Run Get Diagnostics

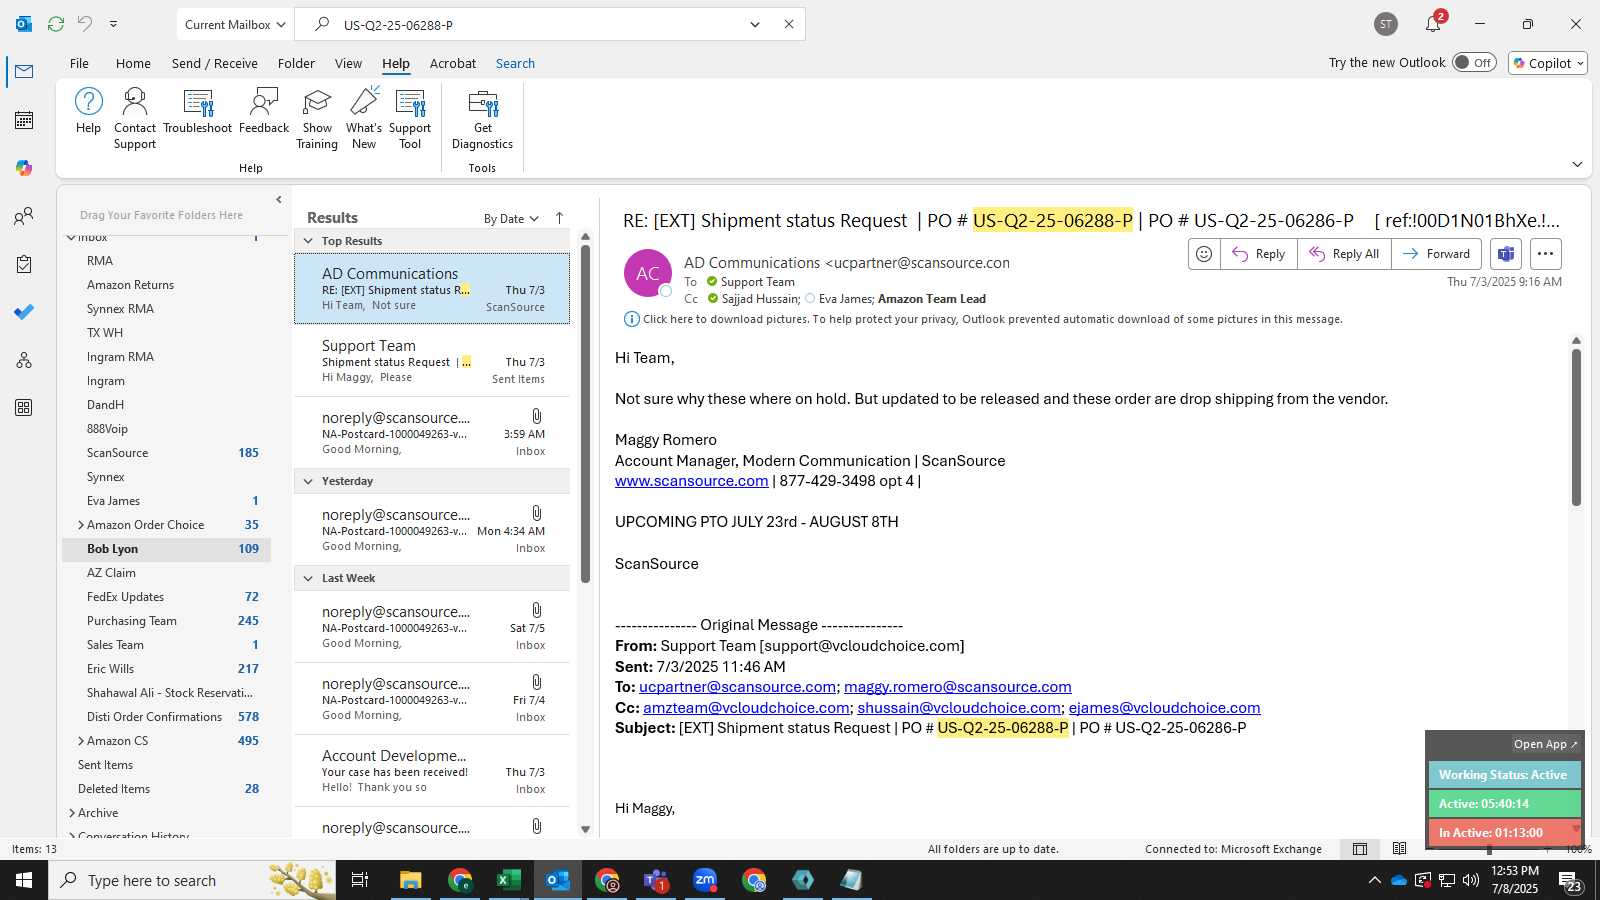(x=482, y=118)
